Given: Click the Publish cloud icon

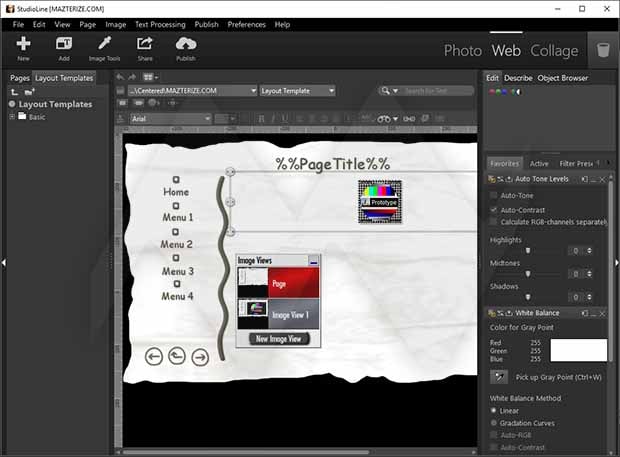Looking at the screenshot, I should (x=186, y=43).
